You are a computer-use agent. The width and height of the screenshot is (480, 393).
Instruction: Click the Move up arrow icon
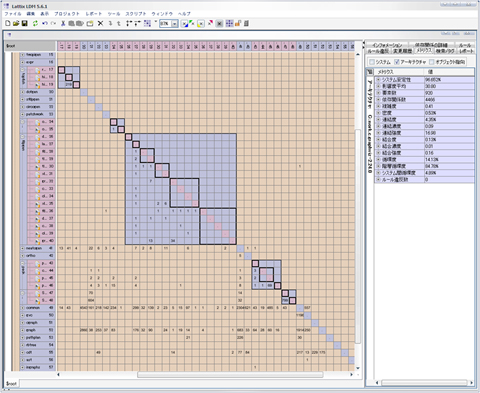point(119,23)
